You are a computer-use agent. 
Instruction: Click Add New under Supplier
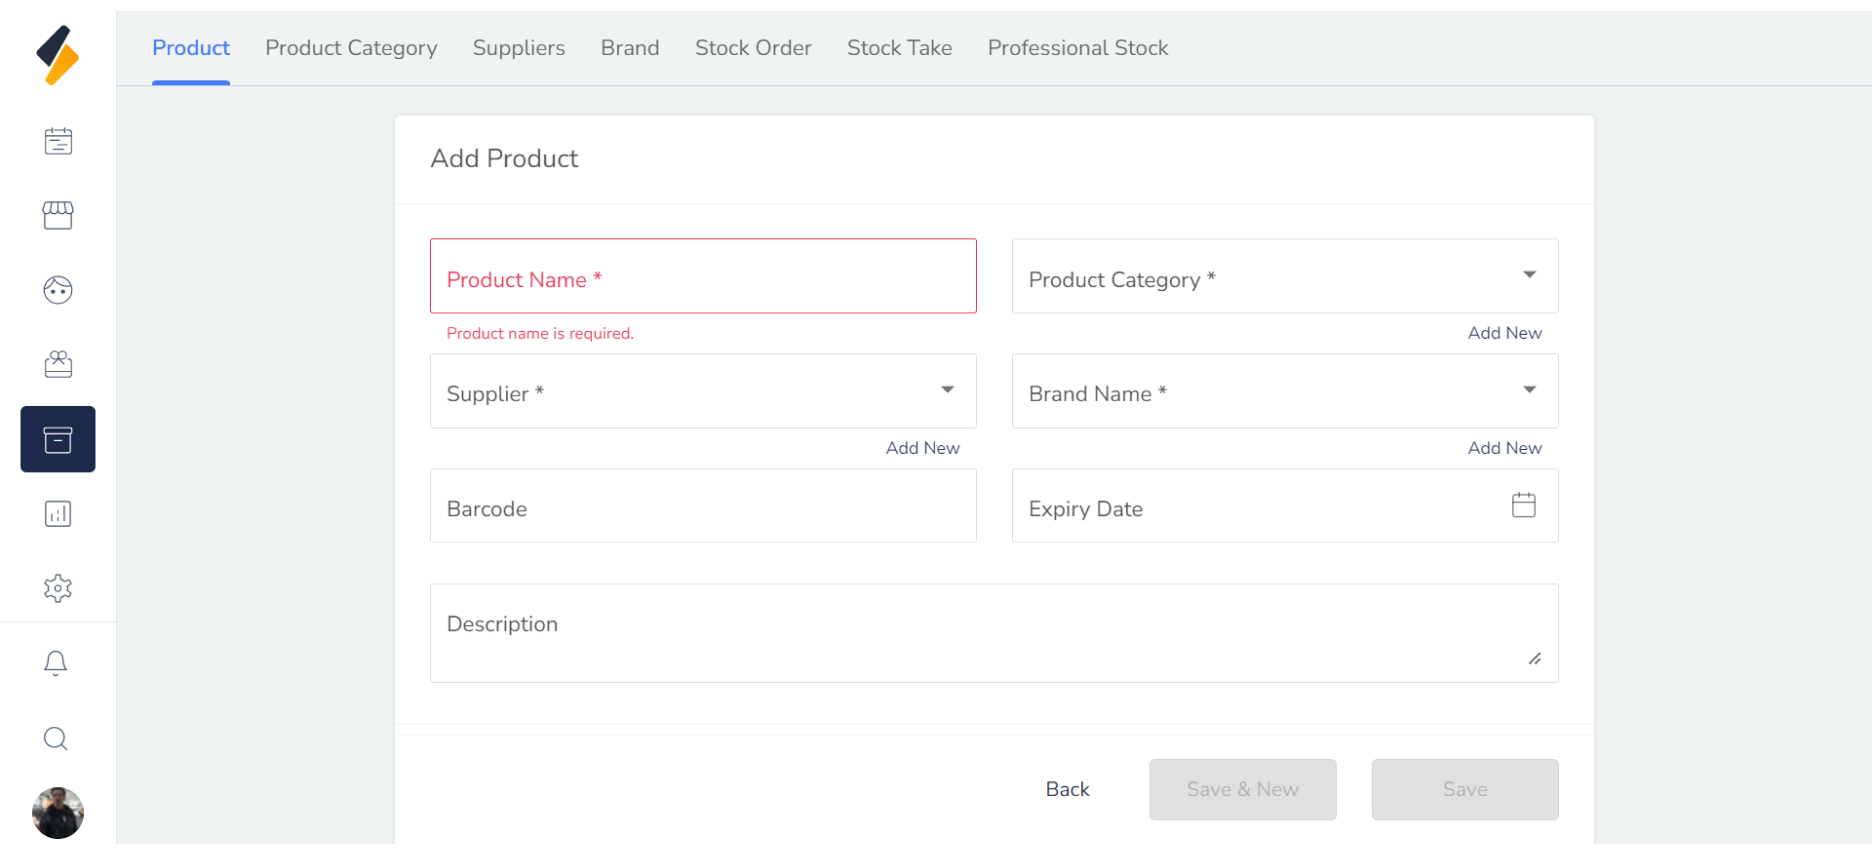coord(922,448)
